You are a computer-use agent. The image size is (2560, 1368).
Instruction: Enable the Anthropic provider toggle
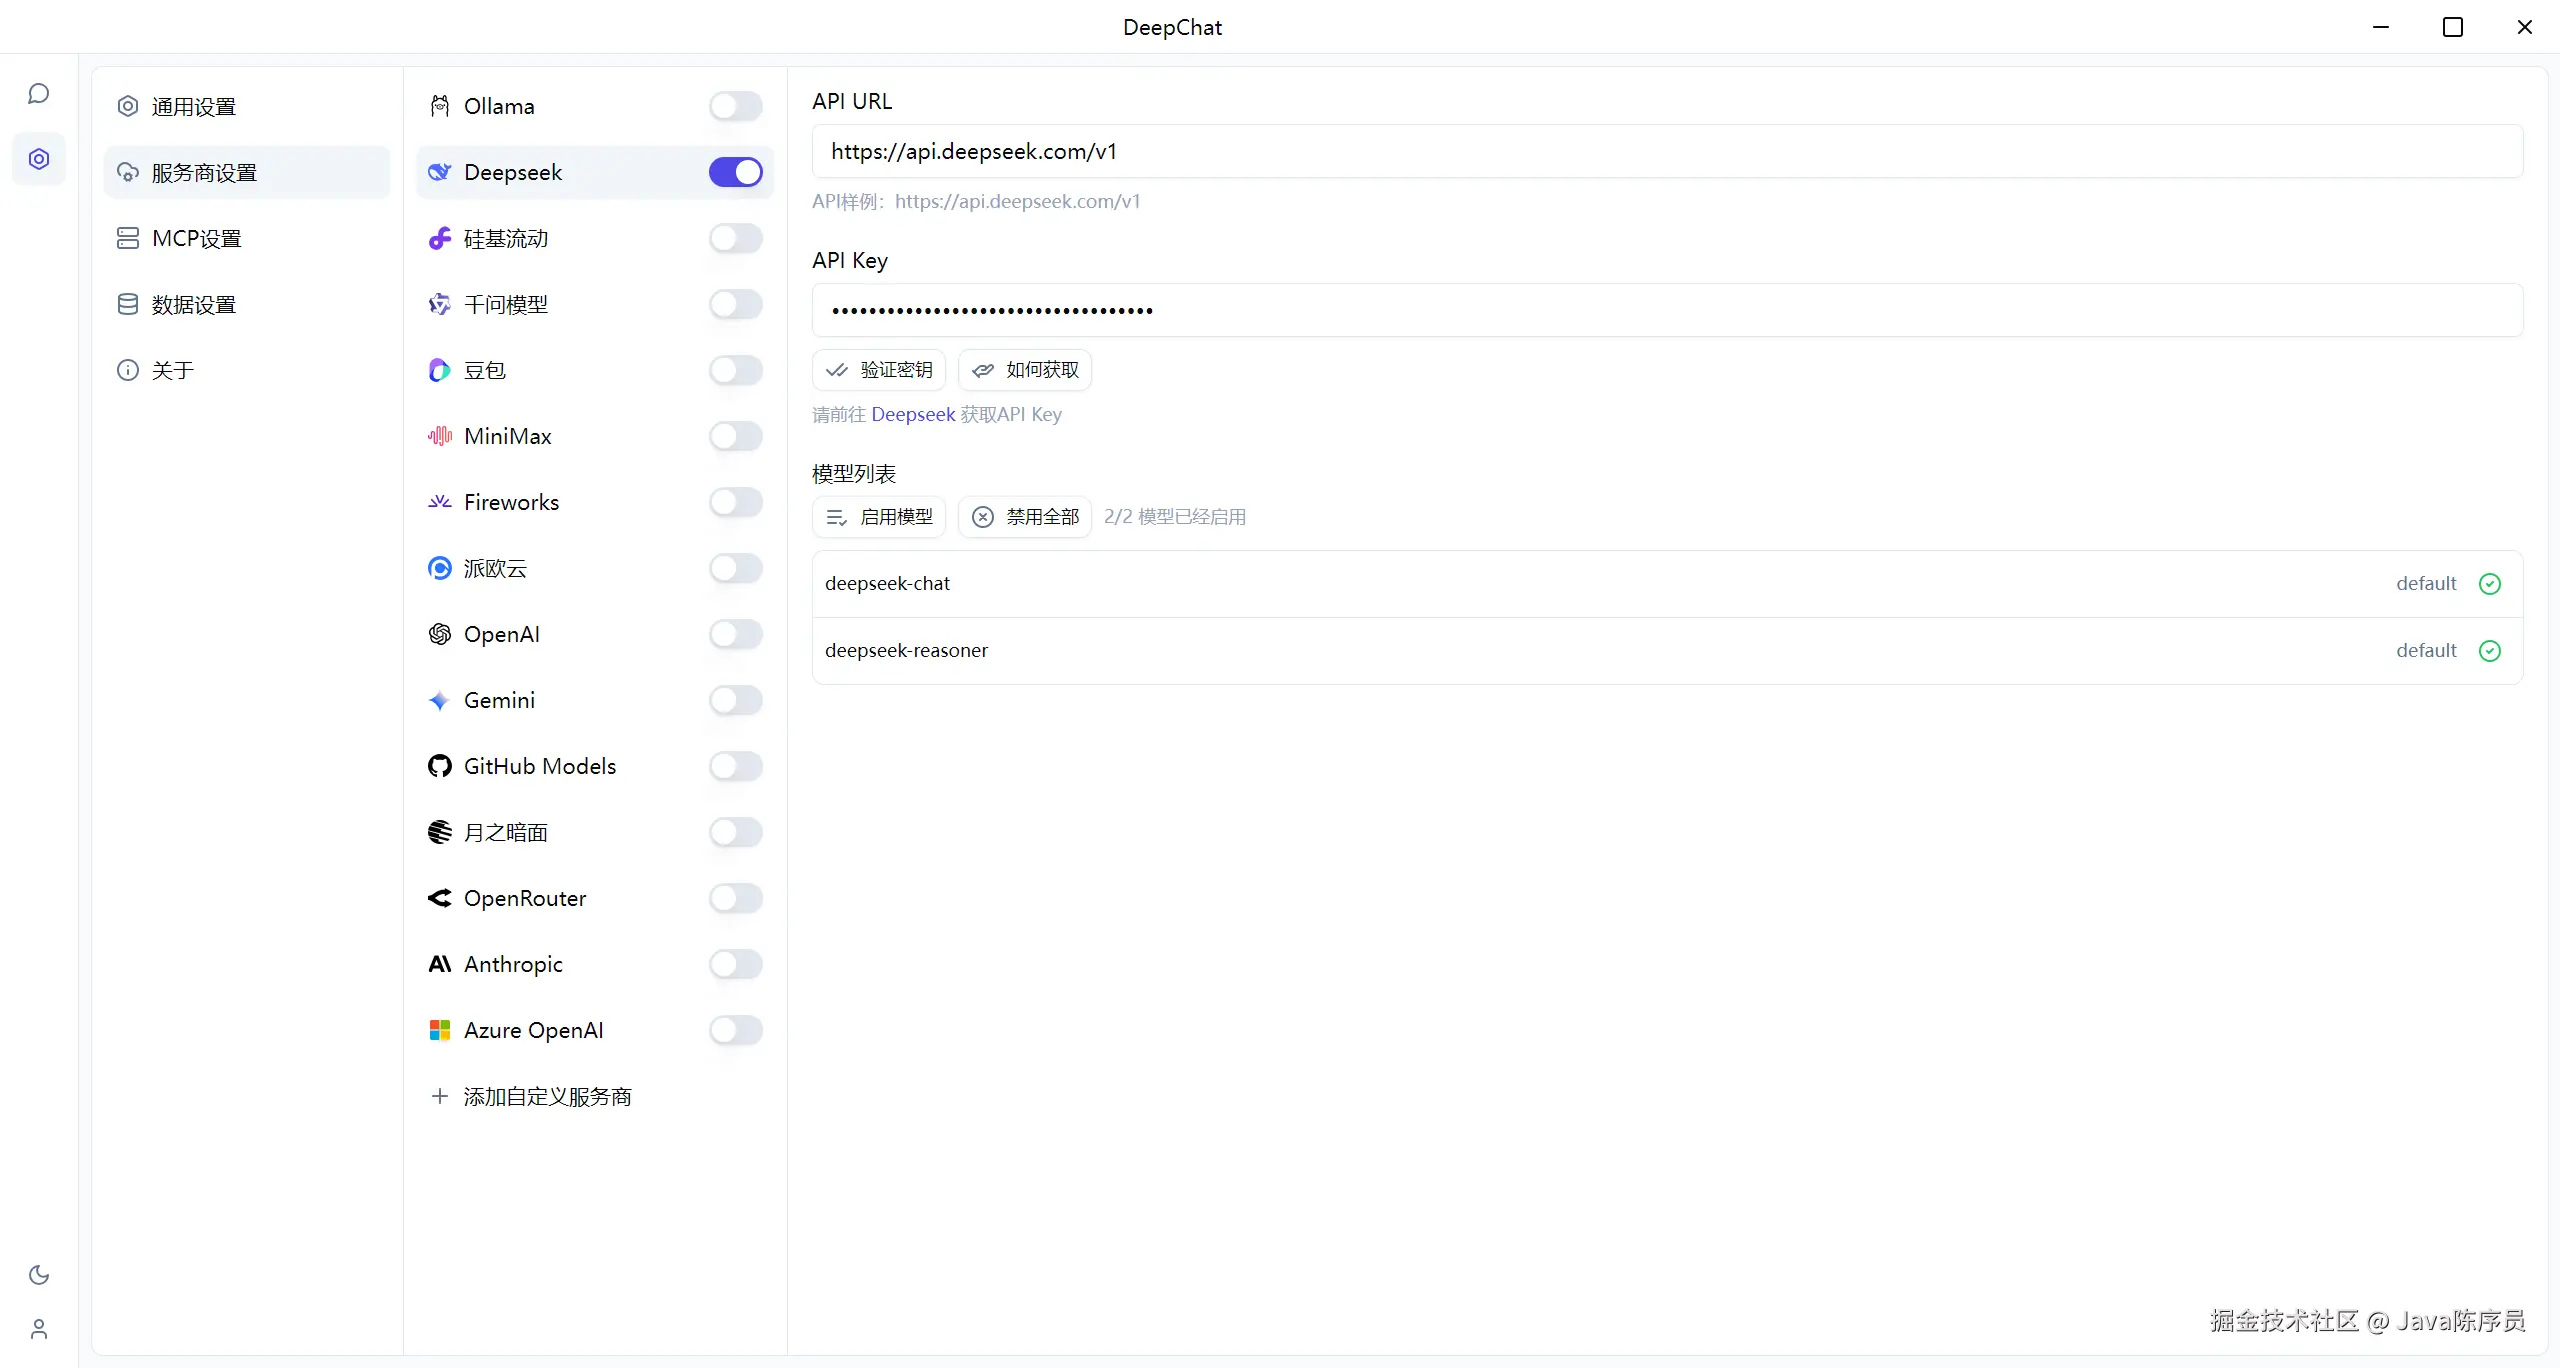(x=735, y=964)
